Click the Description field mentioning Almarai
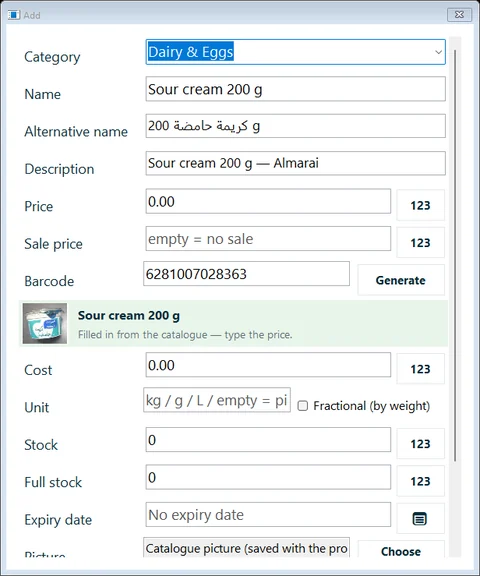480x576 pixels. coord(295,163)
